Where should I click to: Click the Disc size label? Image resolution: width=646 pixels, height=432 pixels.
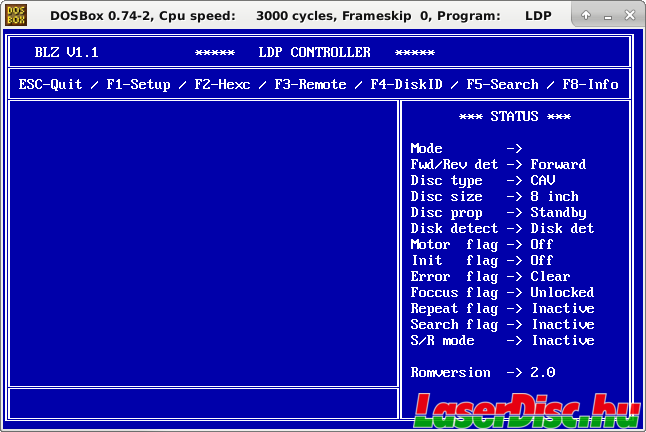tap(446, 196)
